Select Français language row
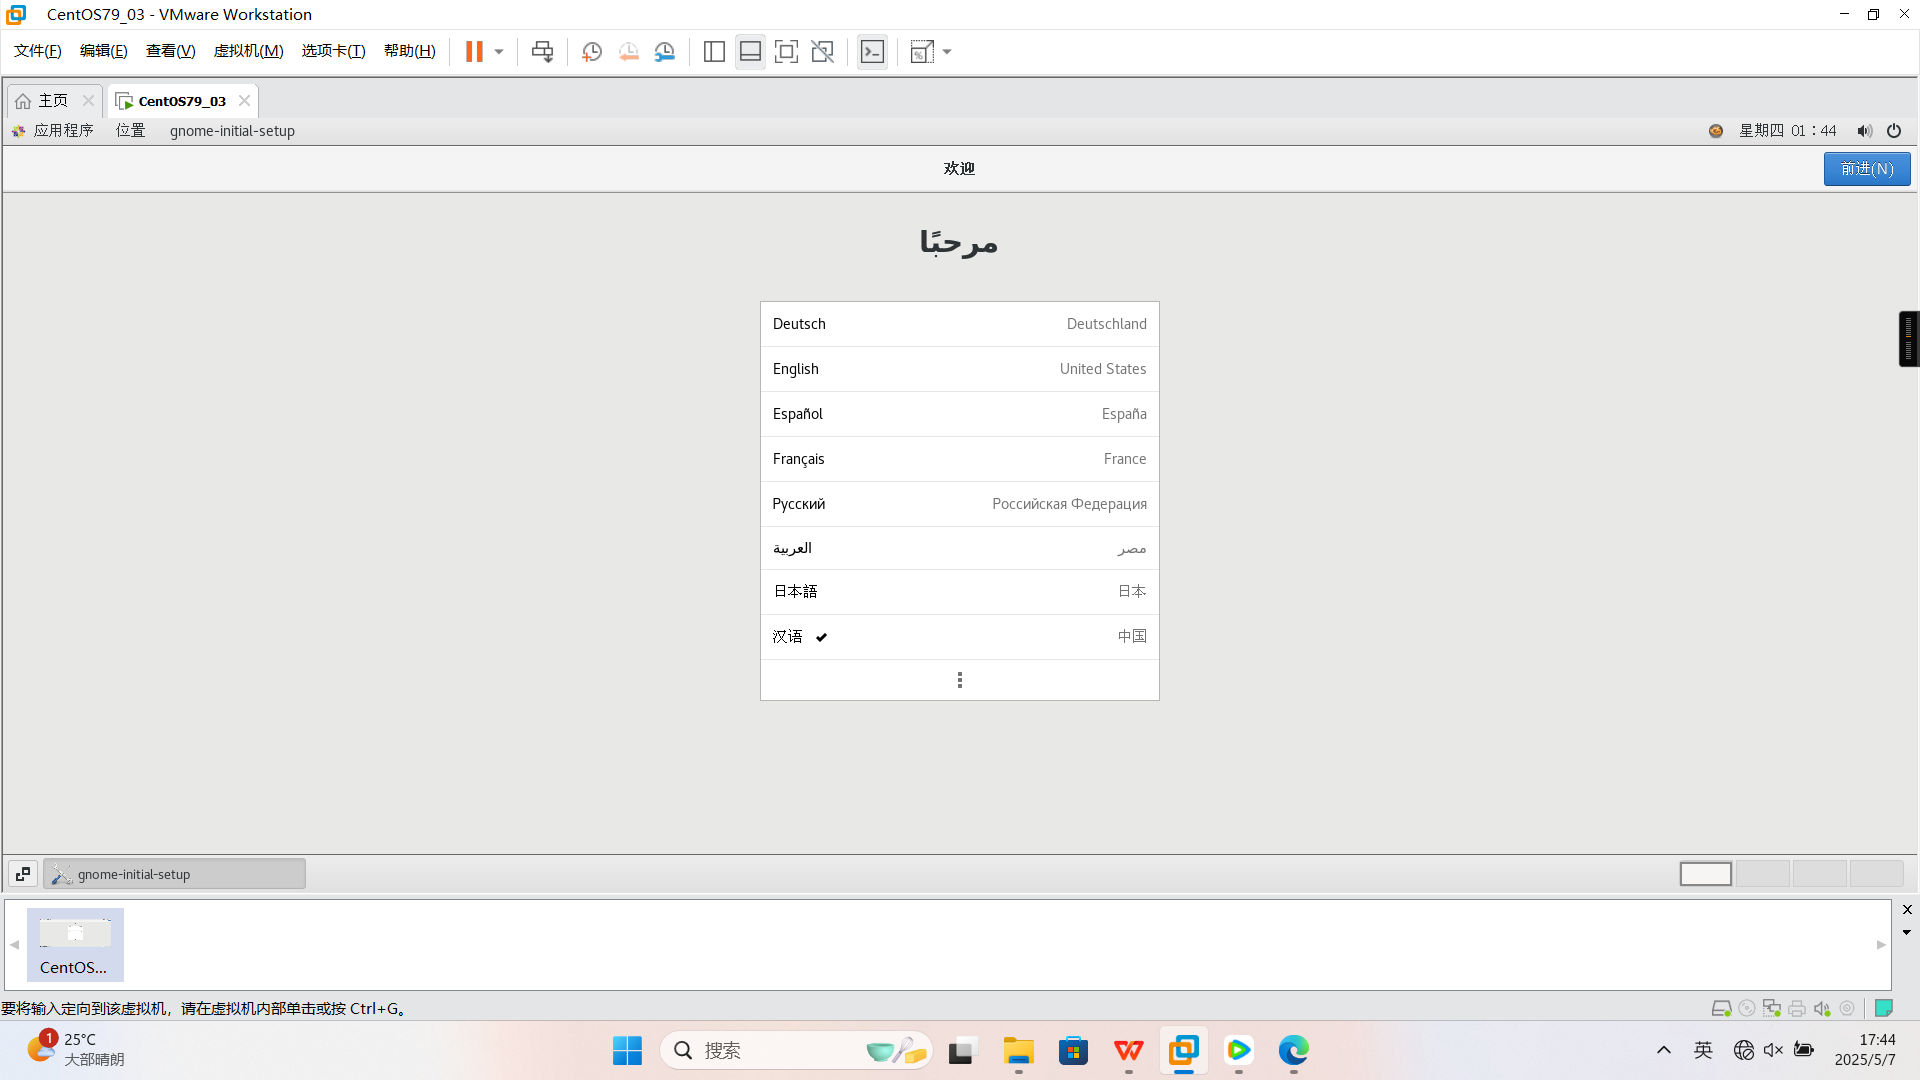This screenshot has width=1920, height=1080. (960, 459)
